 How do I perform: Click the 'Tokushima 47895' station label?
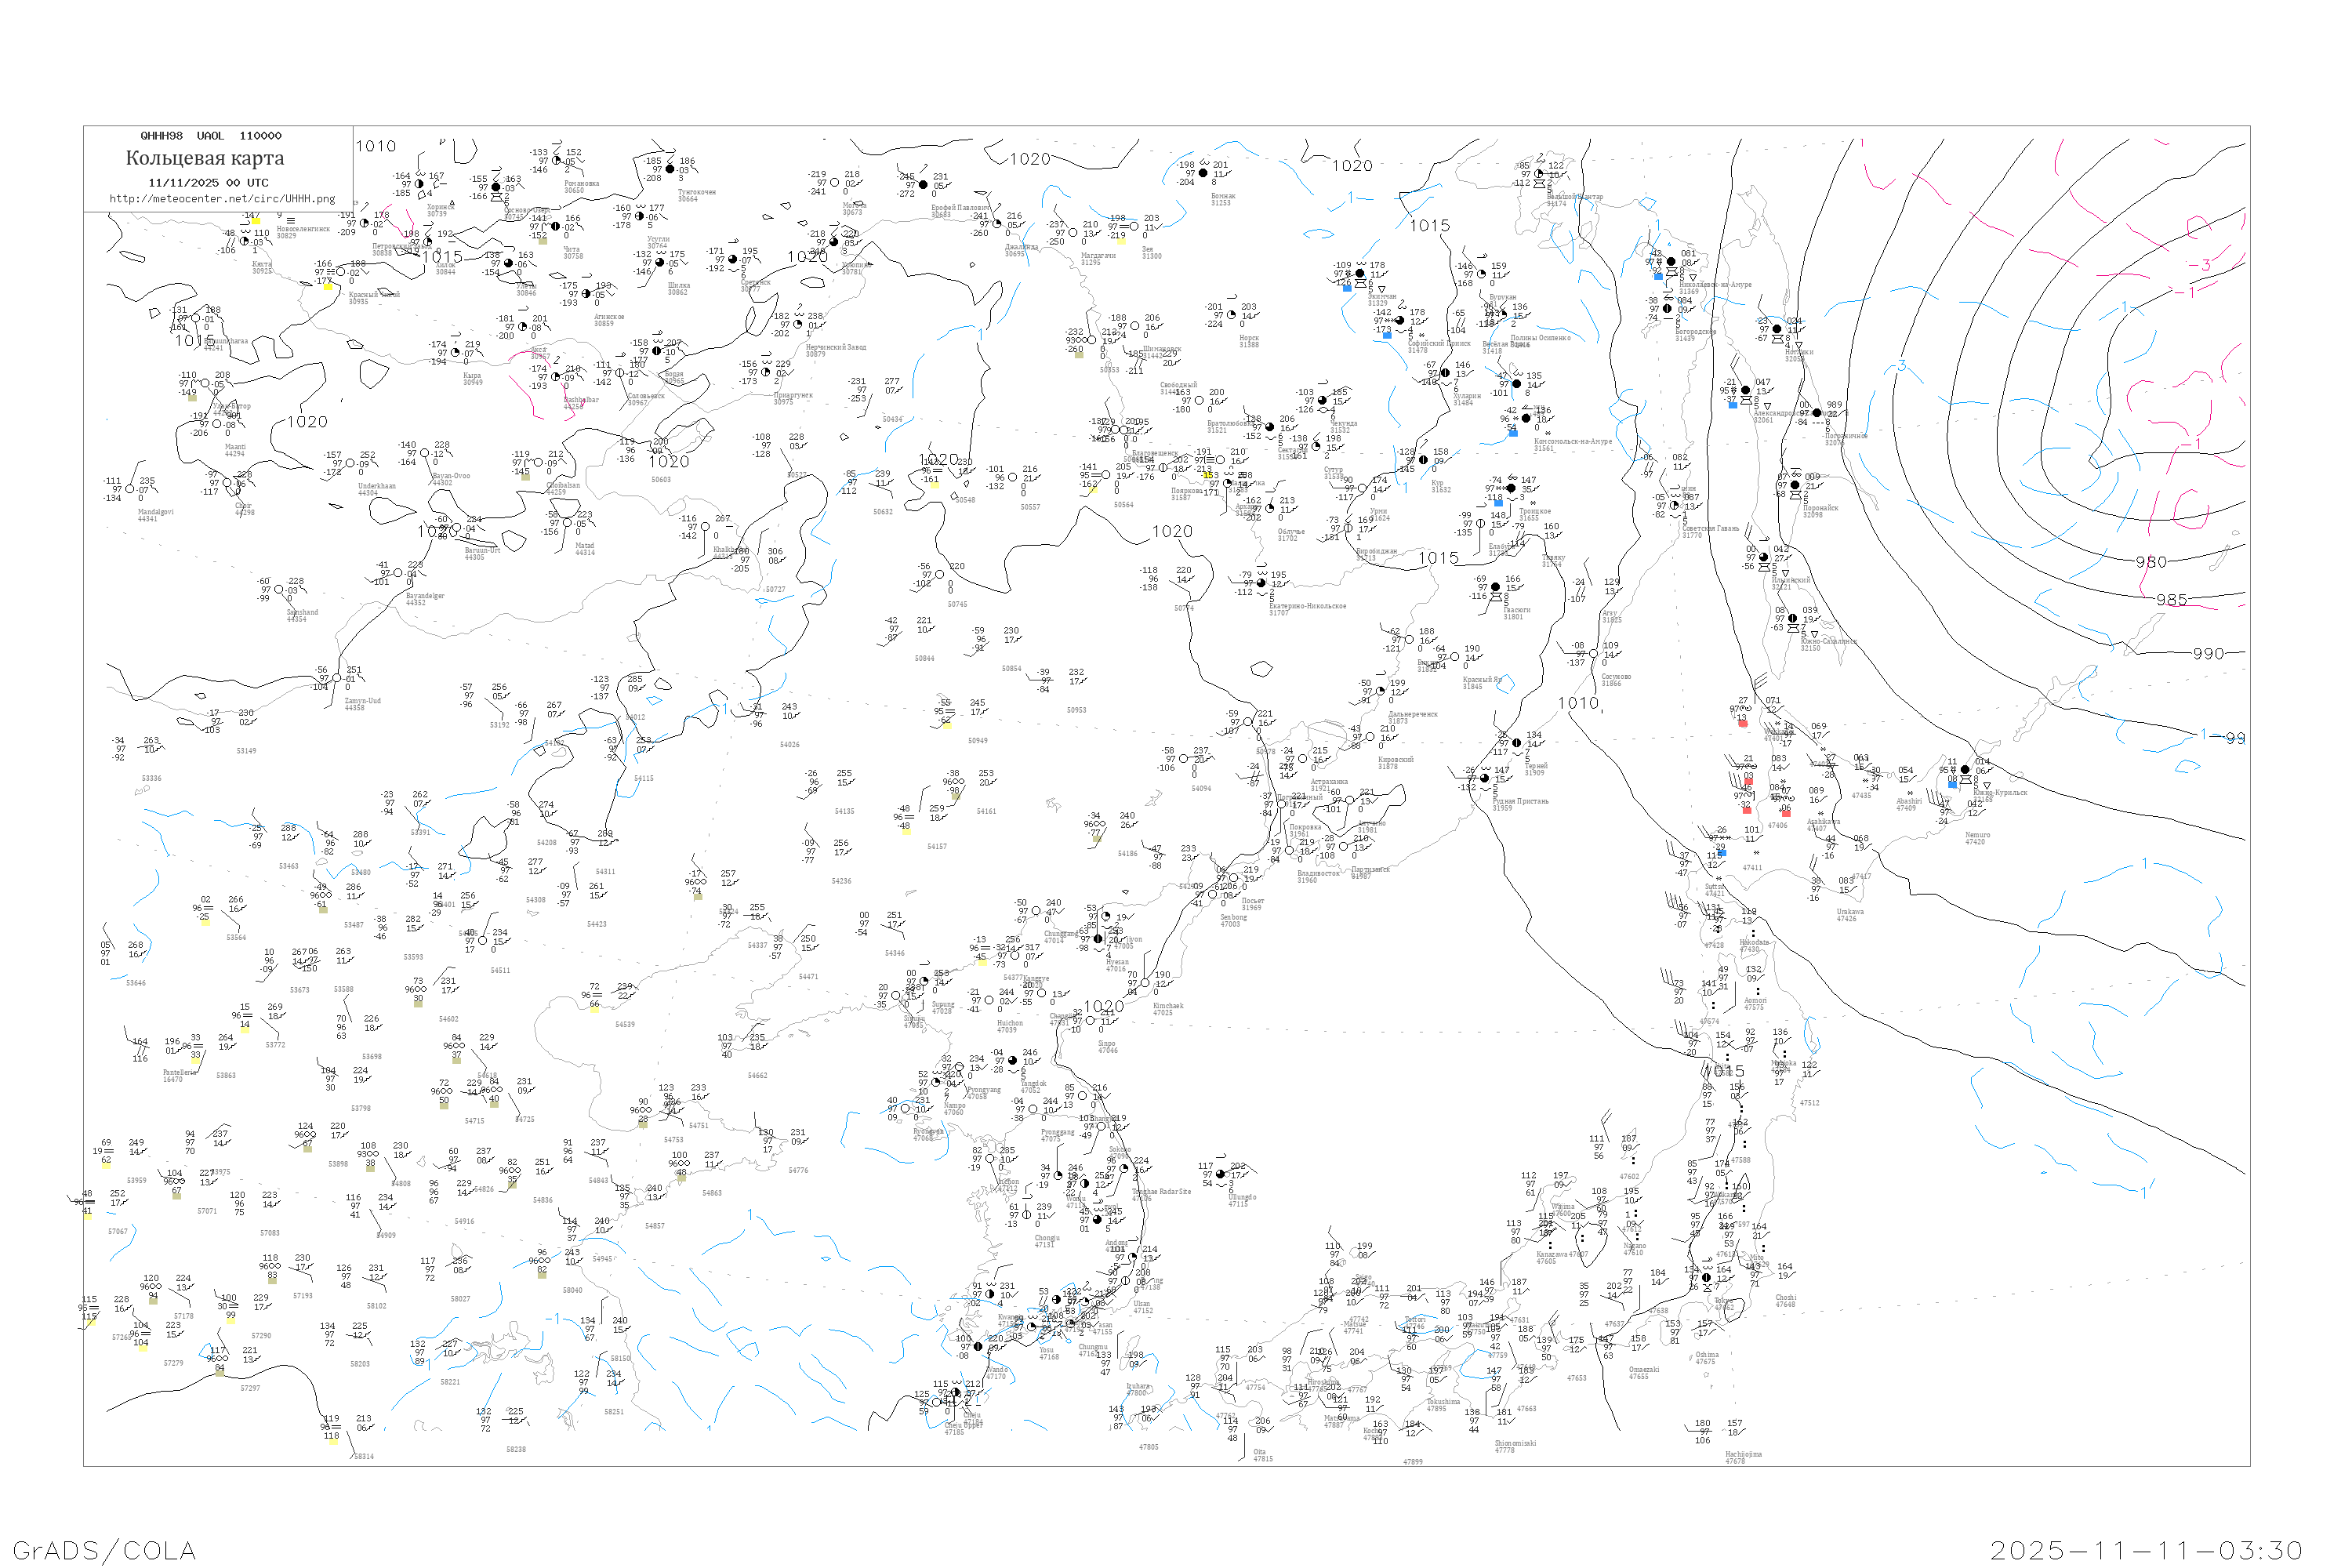1443,1404
